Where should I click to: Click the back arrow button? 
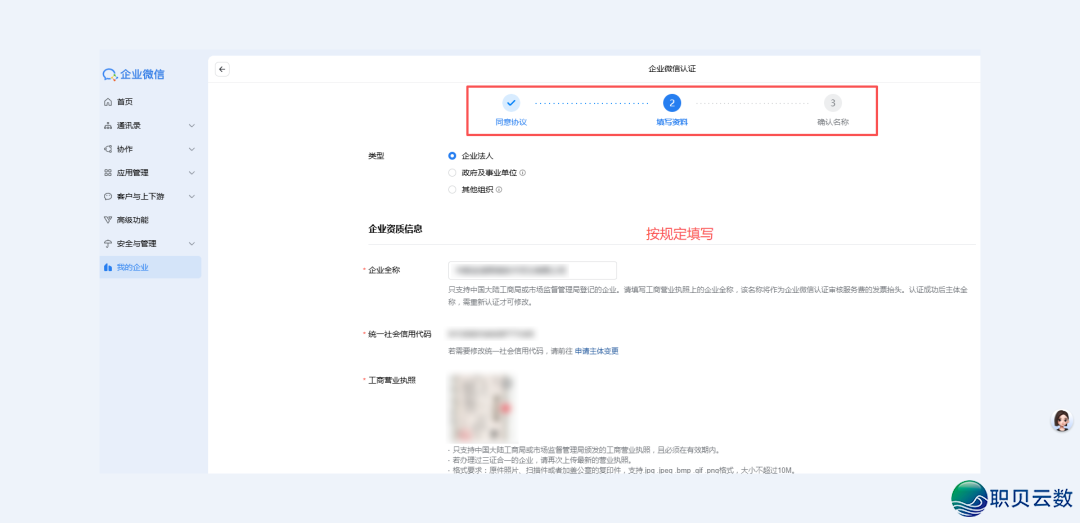click(222, 69)
